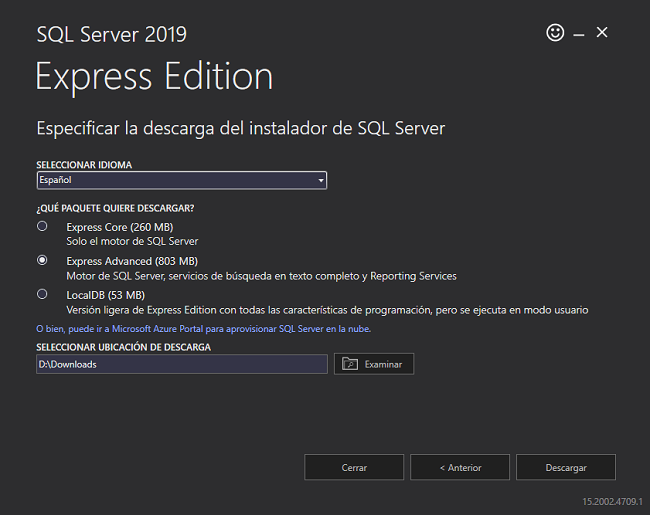Click the 'Versión ligera de Express Edition' description

click(x=327, y=310)
